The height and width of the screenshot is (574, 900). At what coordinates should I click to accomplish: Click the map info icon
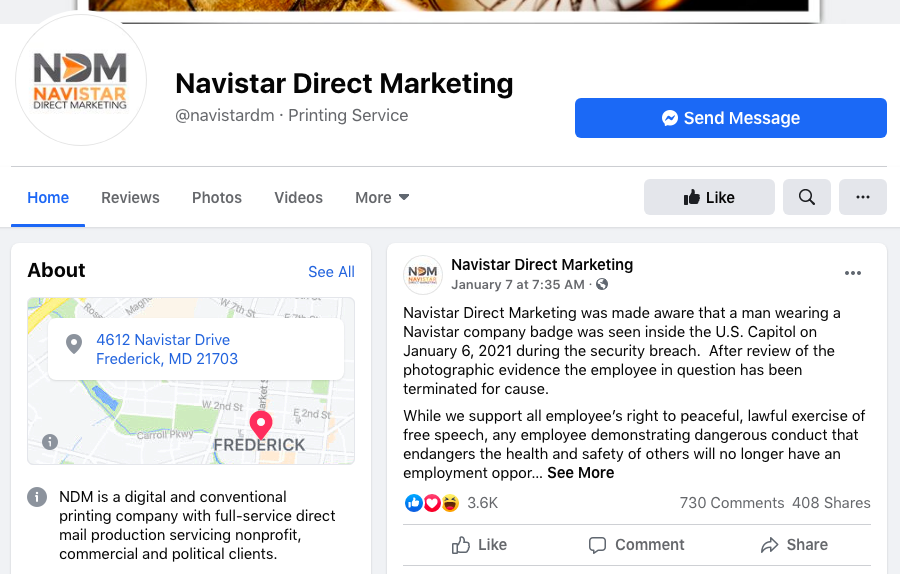click(x=50, y=441)
